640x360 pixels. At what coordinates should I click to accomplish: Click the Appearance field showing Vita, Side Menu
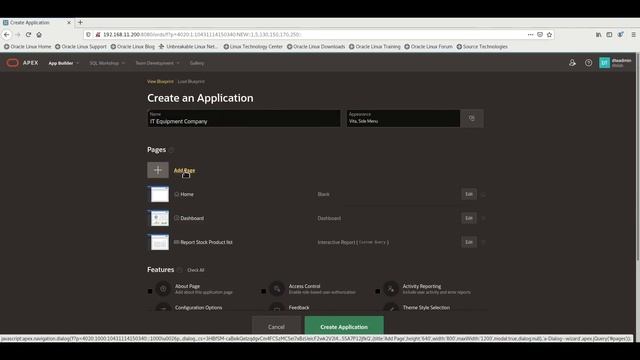click(403, 118)
